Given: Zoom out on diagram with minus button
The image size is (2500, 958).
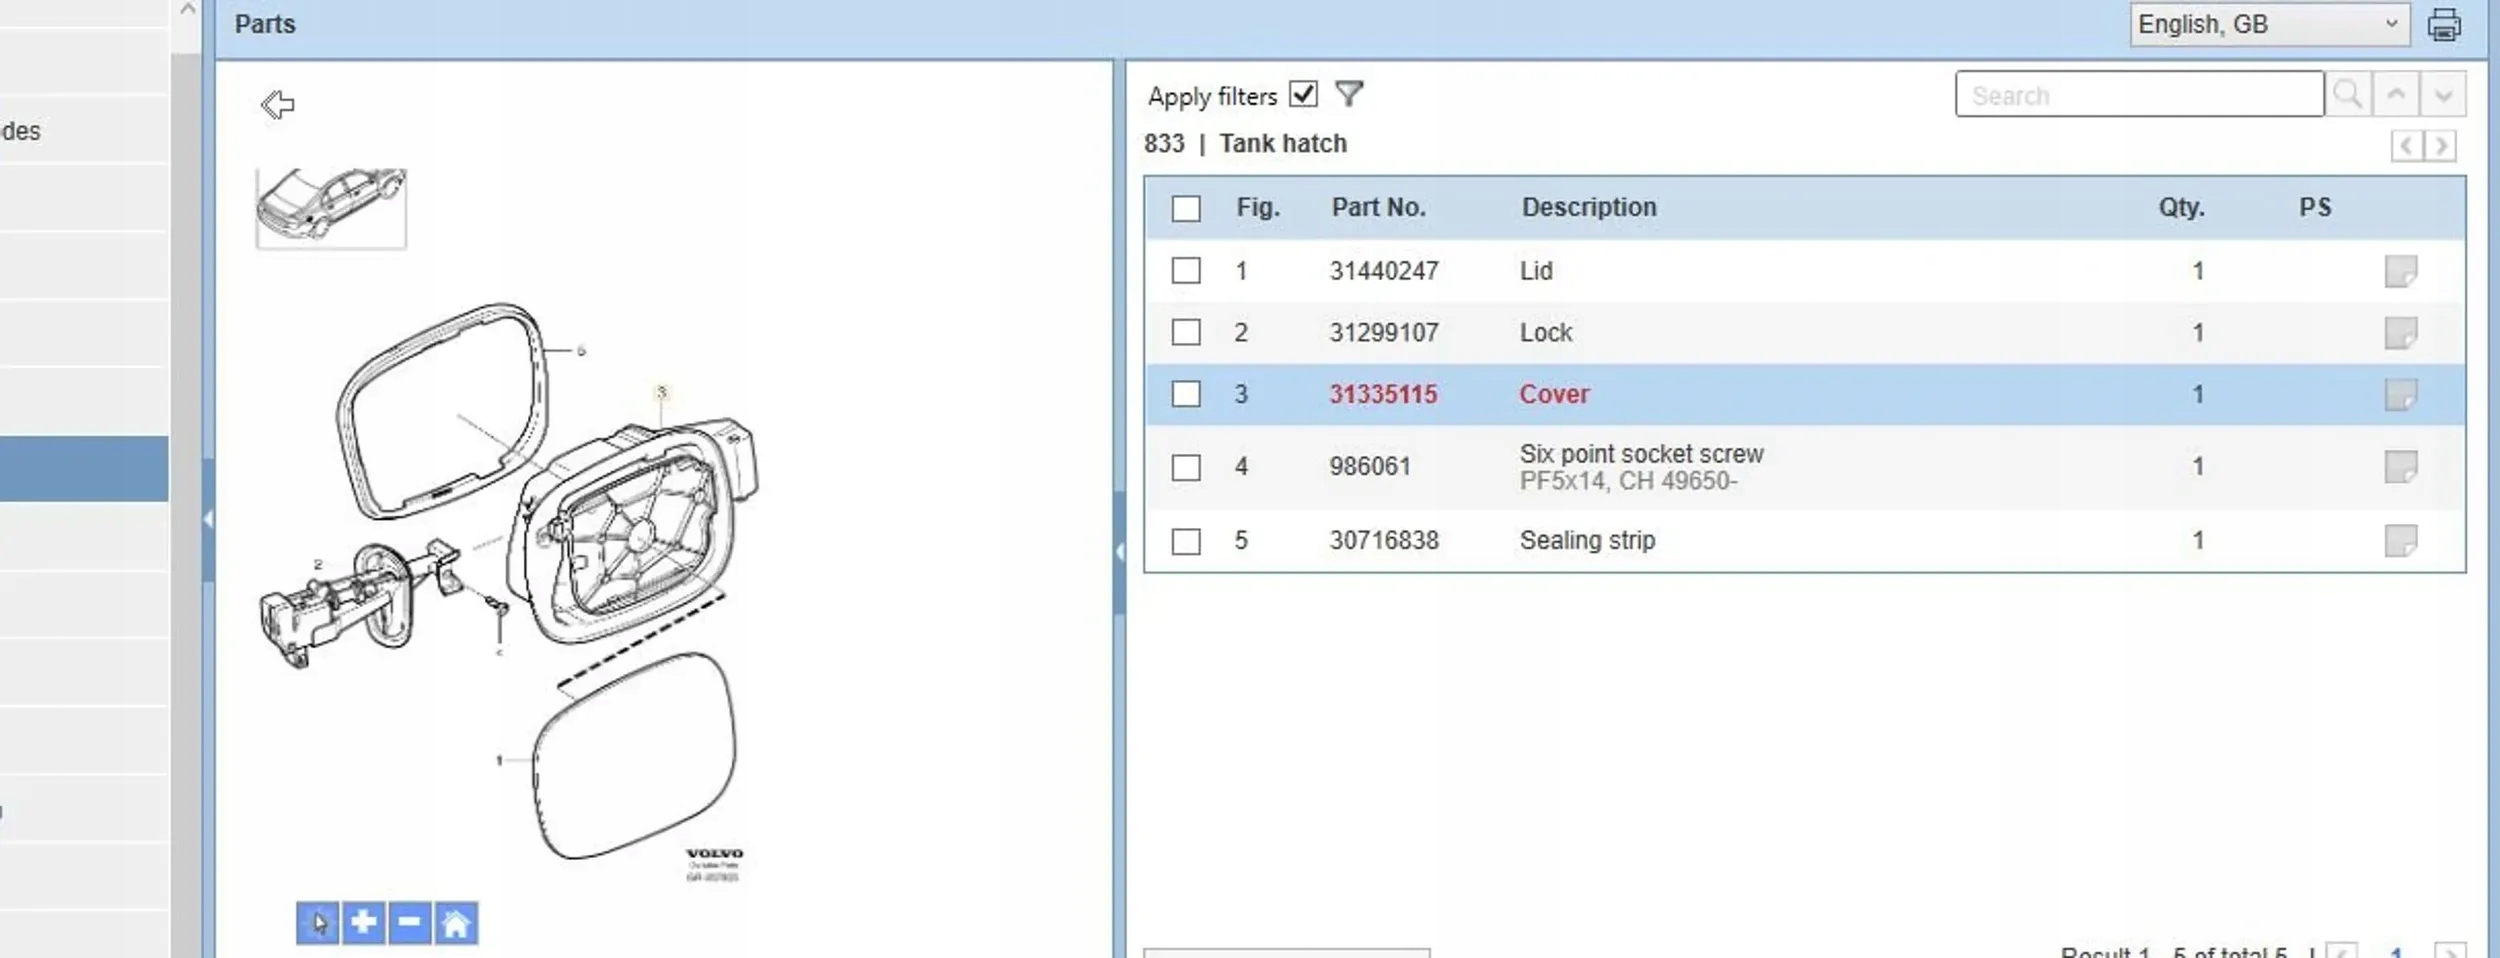Looking at the screenshot, I should coord(409,922).
